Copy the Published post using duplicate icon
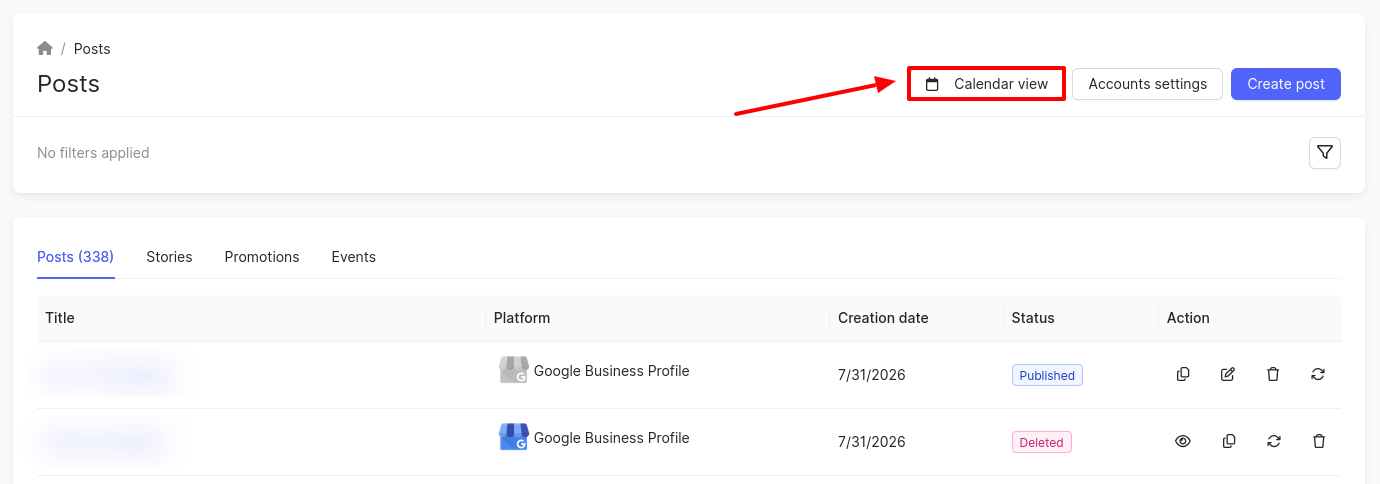1380x484 pixels. 1183,374
